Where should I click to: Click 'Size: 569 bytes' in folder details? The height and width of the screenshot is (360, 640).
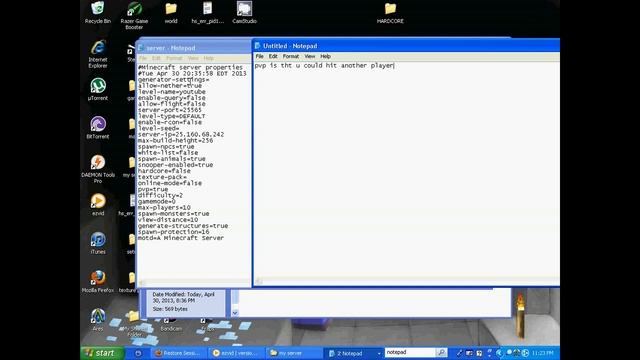click(170, 309)
